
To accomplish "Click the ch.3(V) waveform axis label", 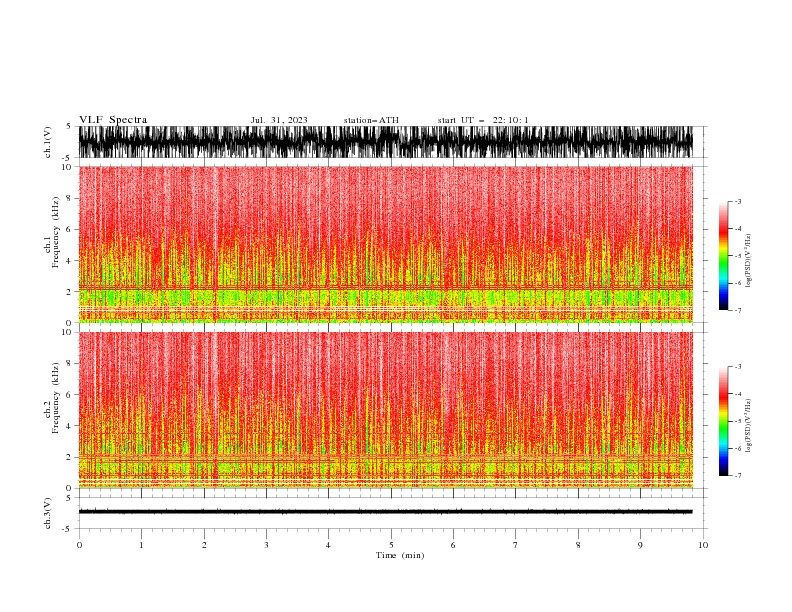I will tap(48, 513).
